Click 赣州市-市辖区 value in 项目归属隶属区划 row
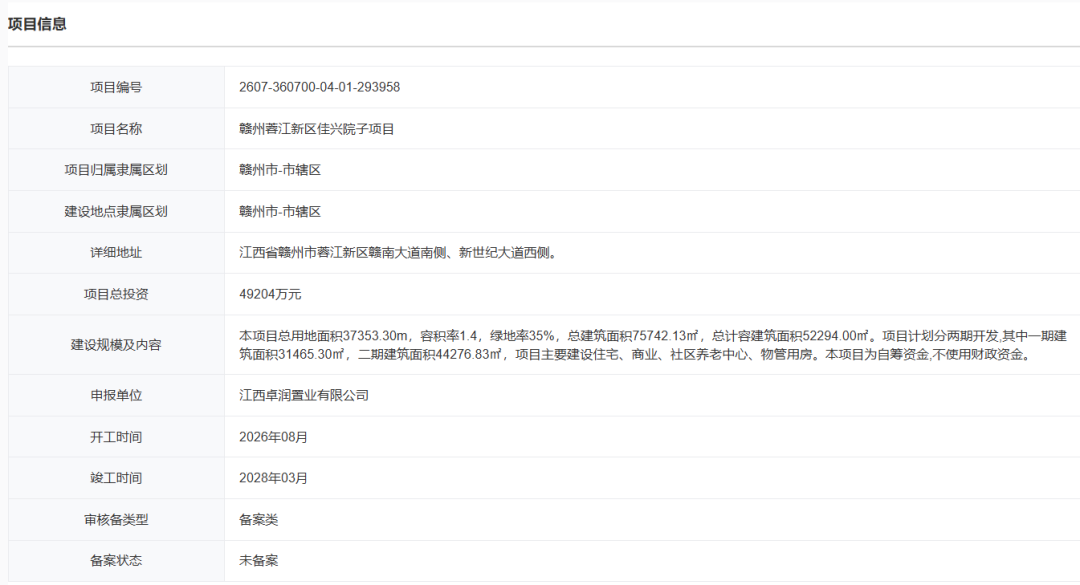1080x585 pixels. coord(280,170)
